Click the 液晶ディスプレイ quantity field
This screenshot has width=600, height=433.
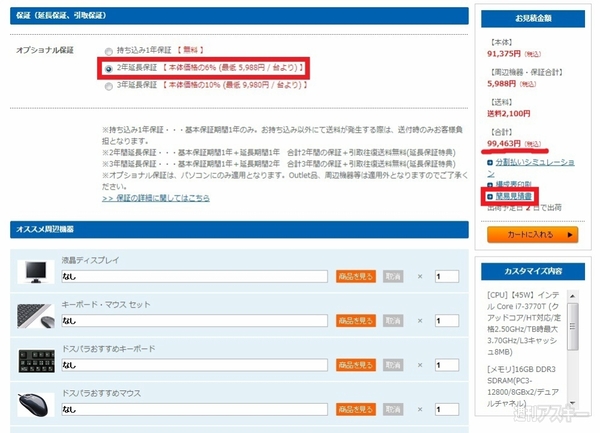tap(447, 276)
